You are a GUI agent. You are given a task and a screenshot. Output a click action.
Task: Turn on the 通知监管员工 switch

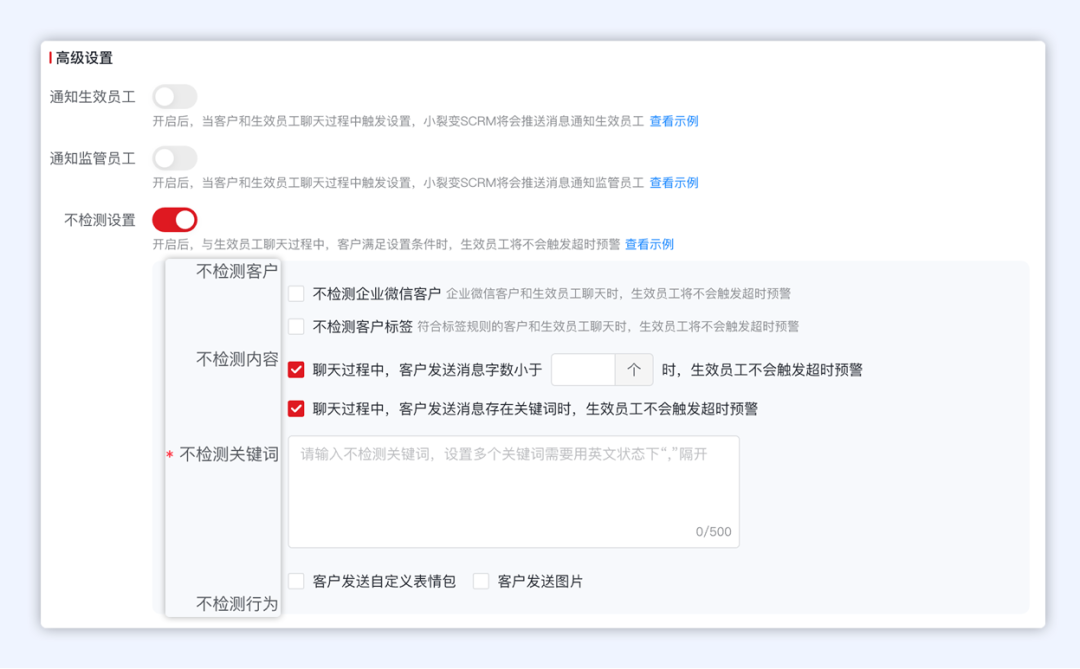pos(174,158)
